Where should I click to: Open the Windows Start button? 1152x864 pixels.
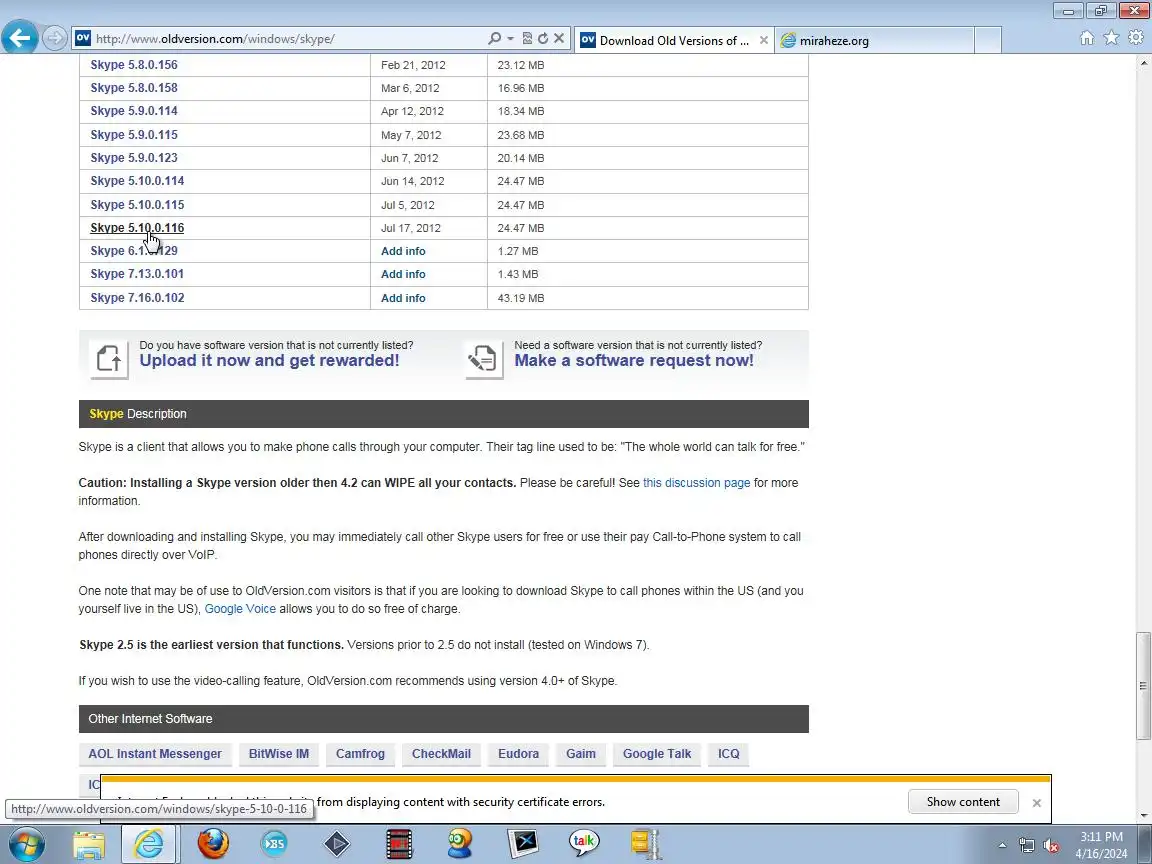click(27, 843)
